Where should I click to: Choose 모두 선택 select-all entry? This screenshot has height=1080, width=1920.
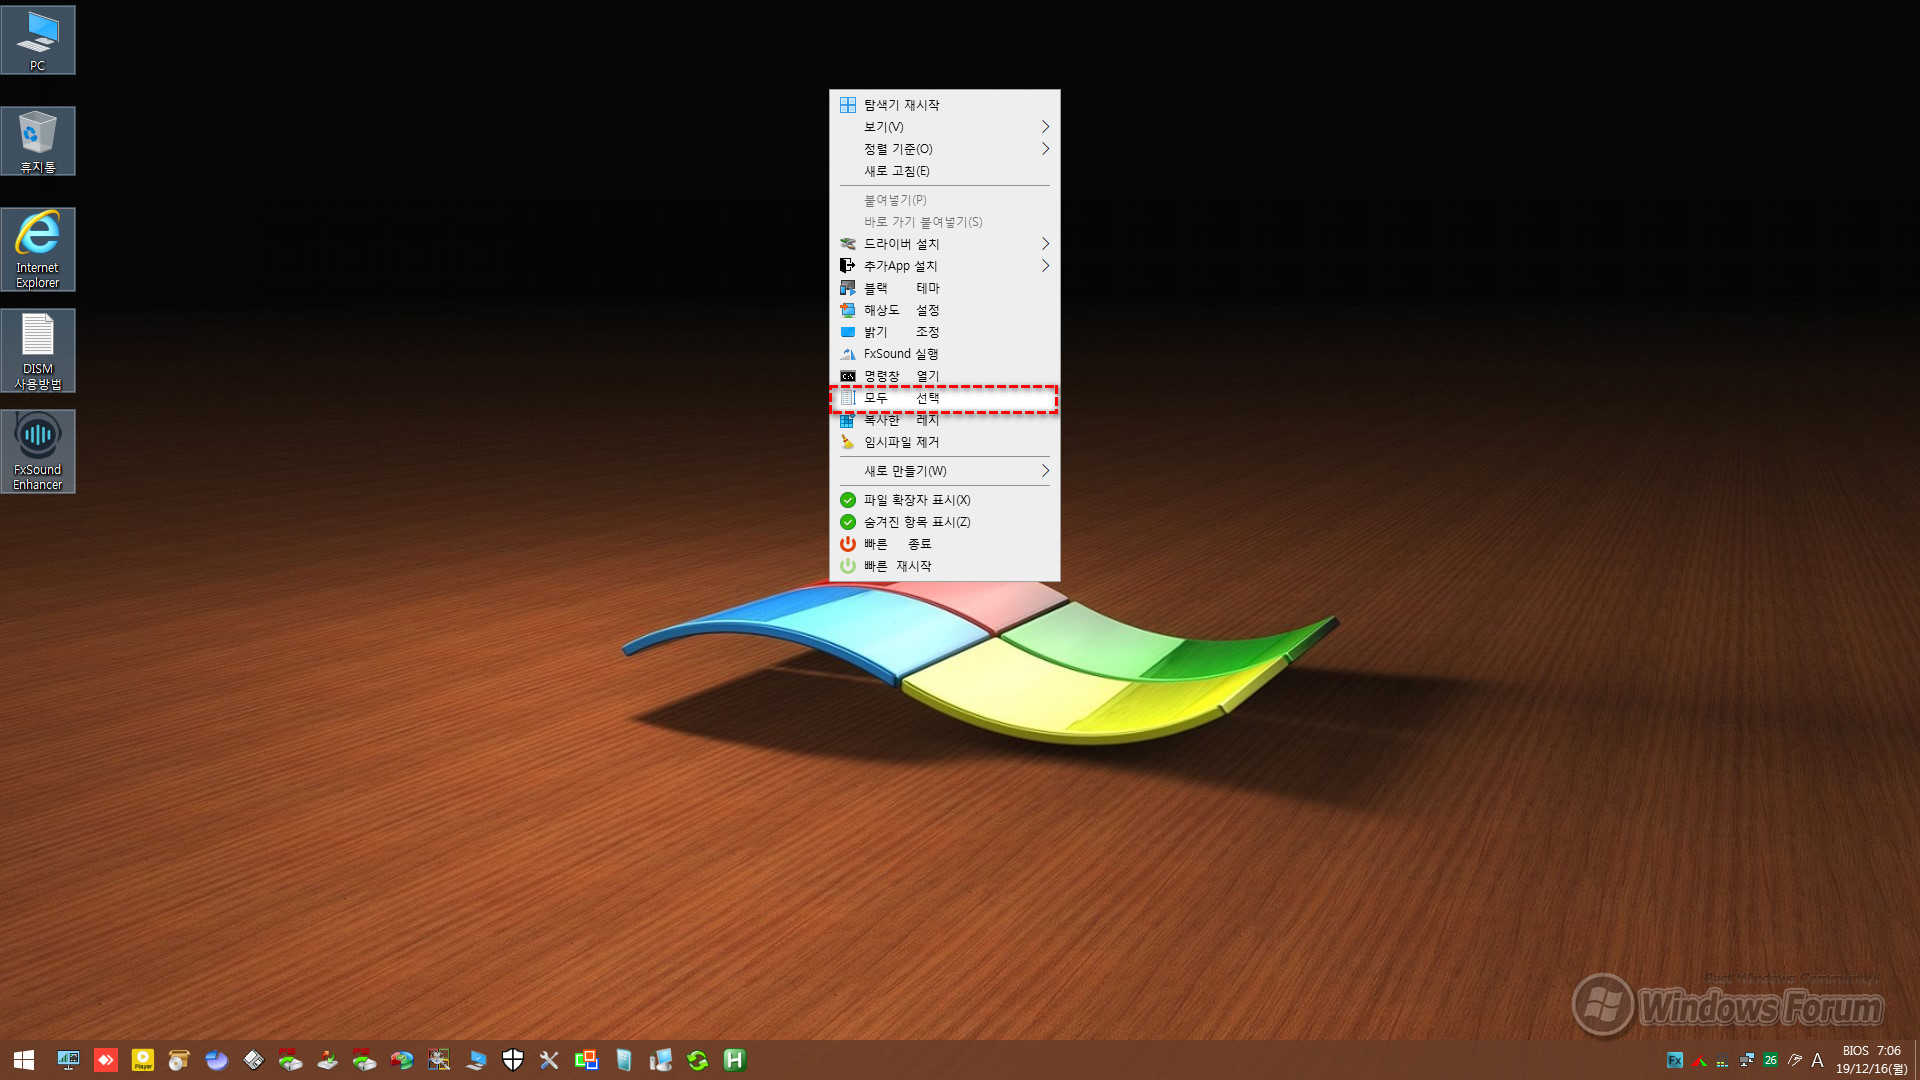pyautogui.click(x=944, y=398)
